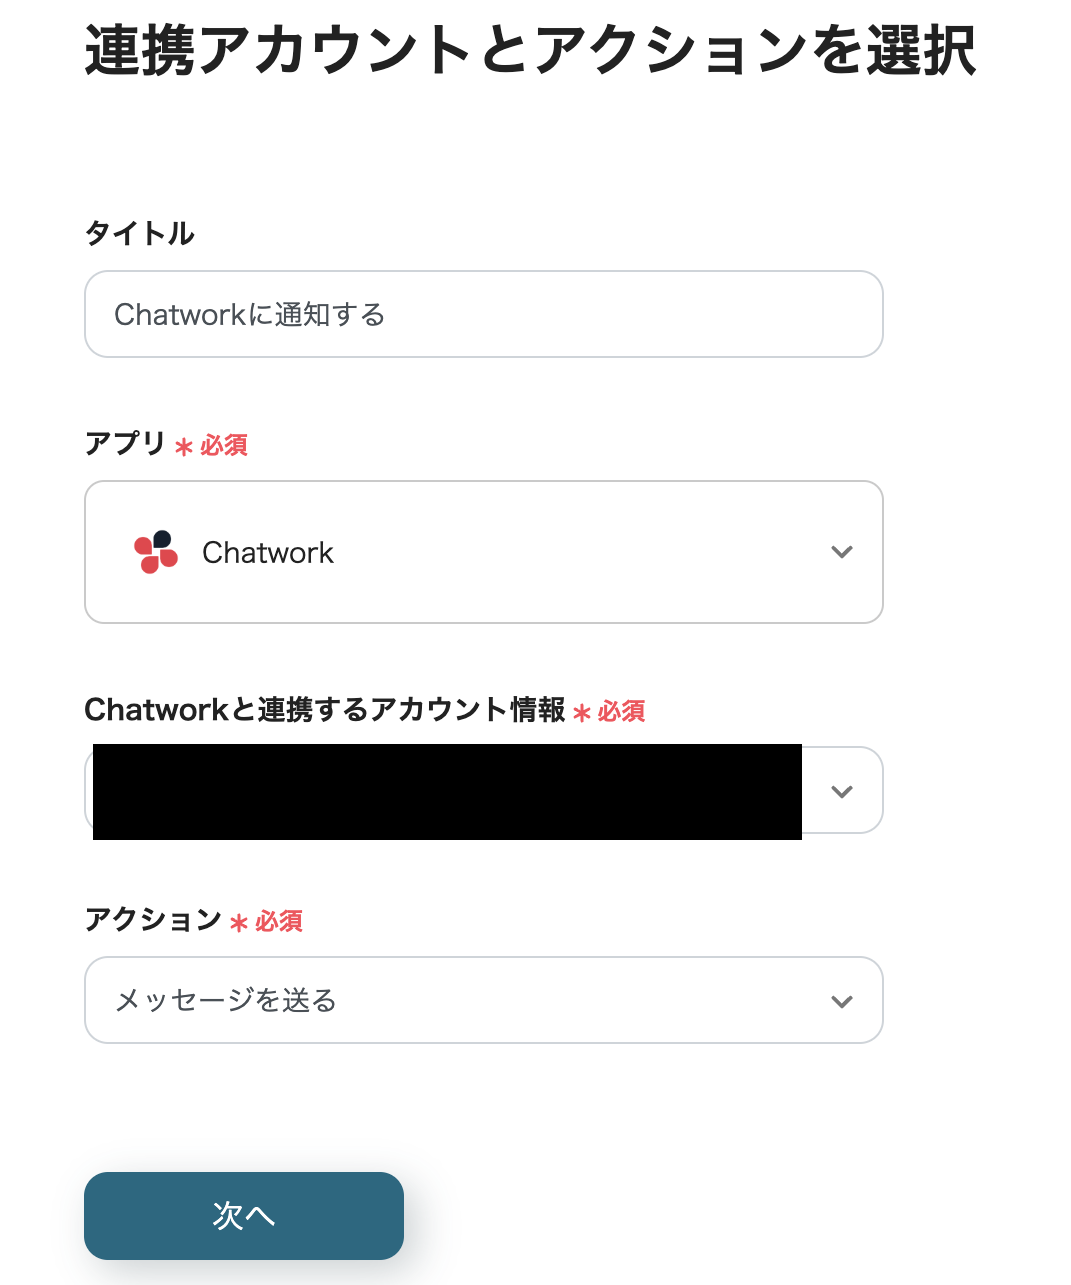Focus the Chatworkに通知する title field
The height and width of the screenshot is (1285, 1071).
pos(483,314)
